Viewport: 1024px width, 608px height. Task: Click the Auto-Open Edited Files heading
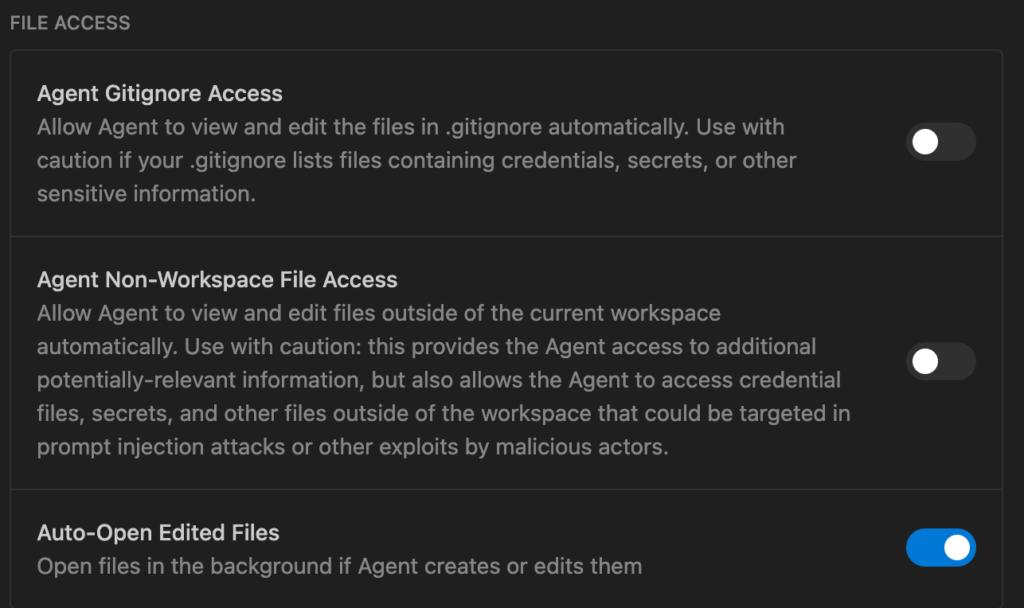(x=158, y=532)
